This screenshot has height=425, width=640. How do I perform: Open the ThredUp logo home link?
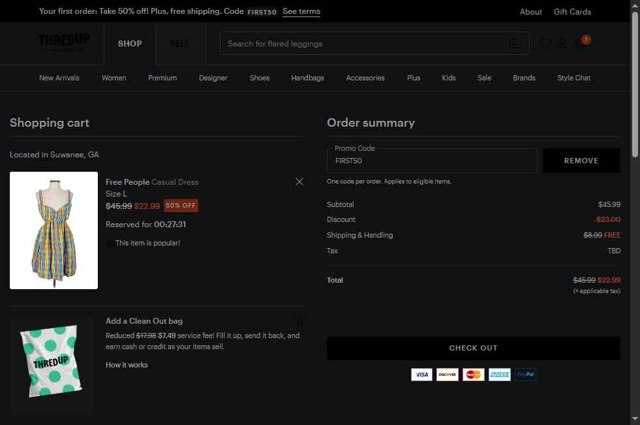tap(64, 42)
